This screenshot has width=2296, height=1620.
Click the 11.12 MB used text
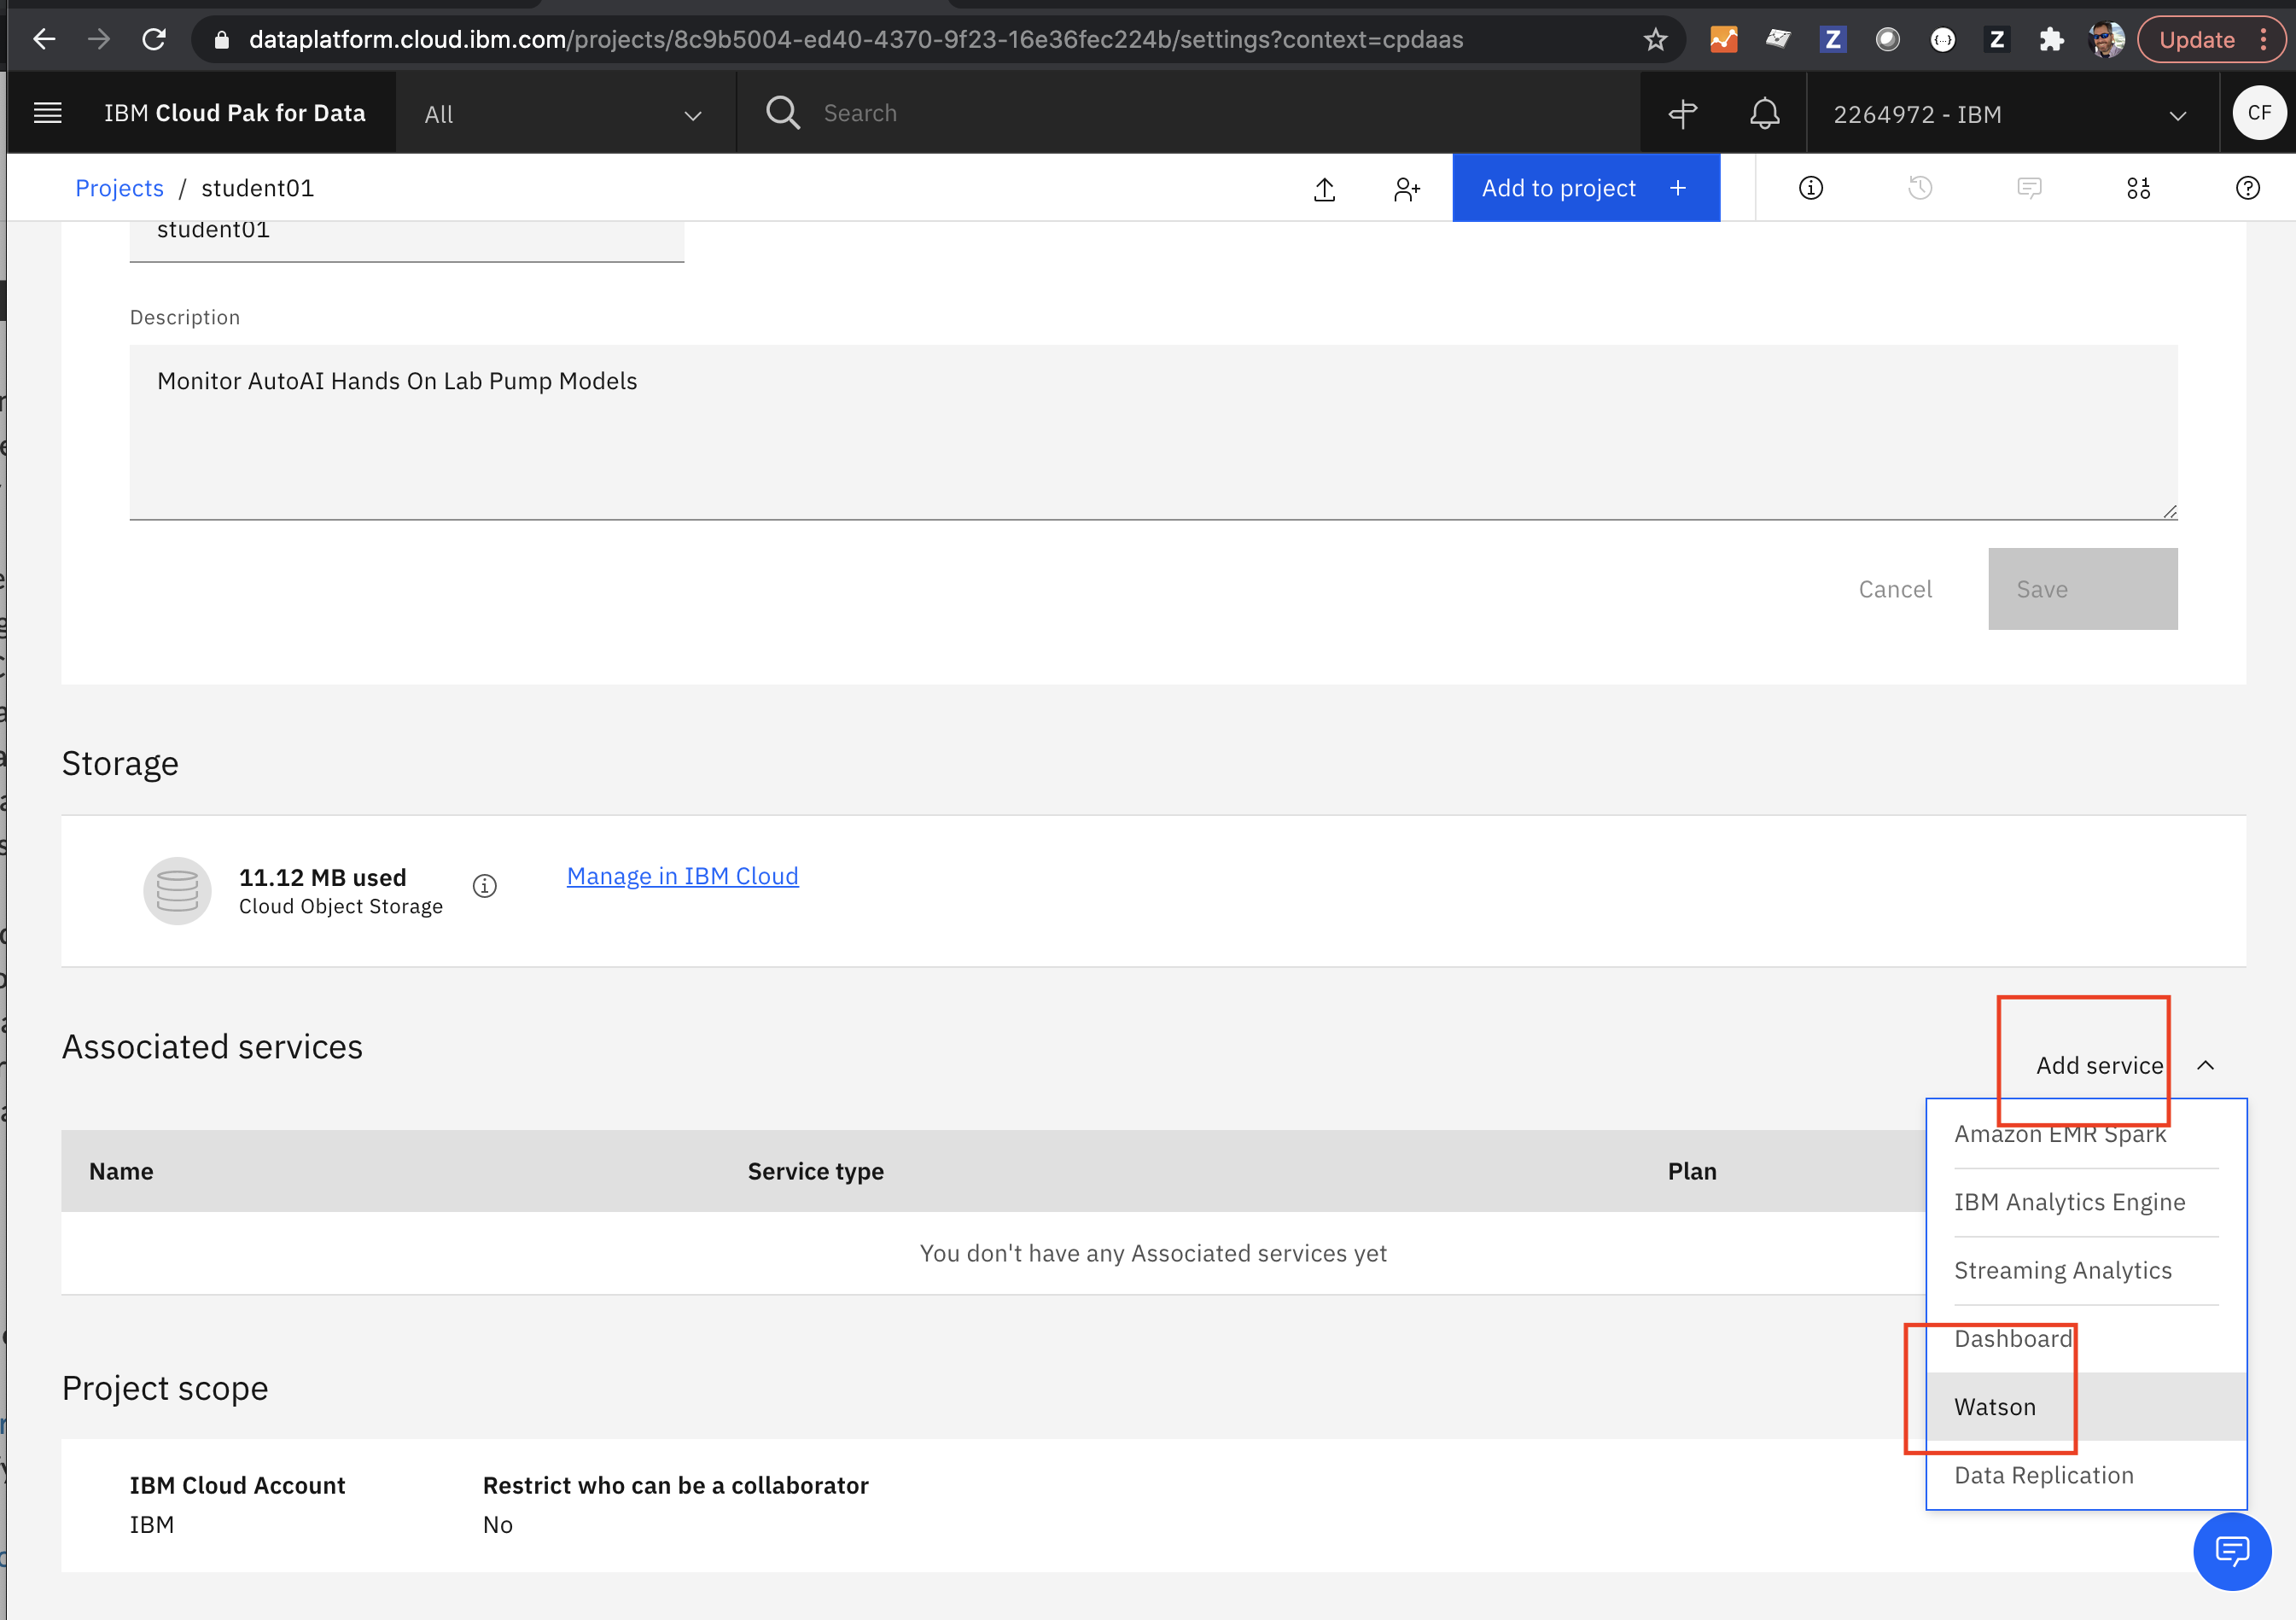(x=322, y=877)
